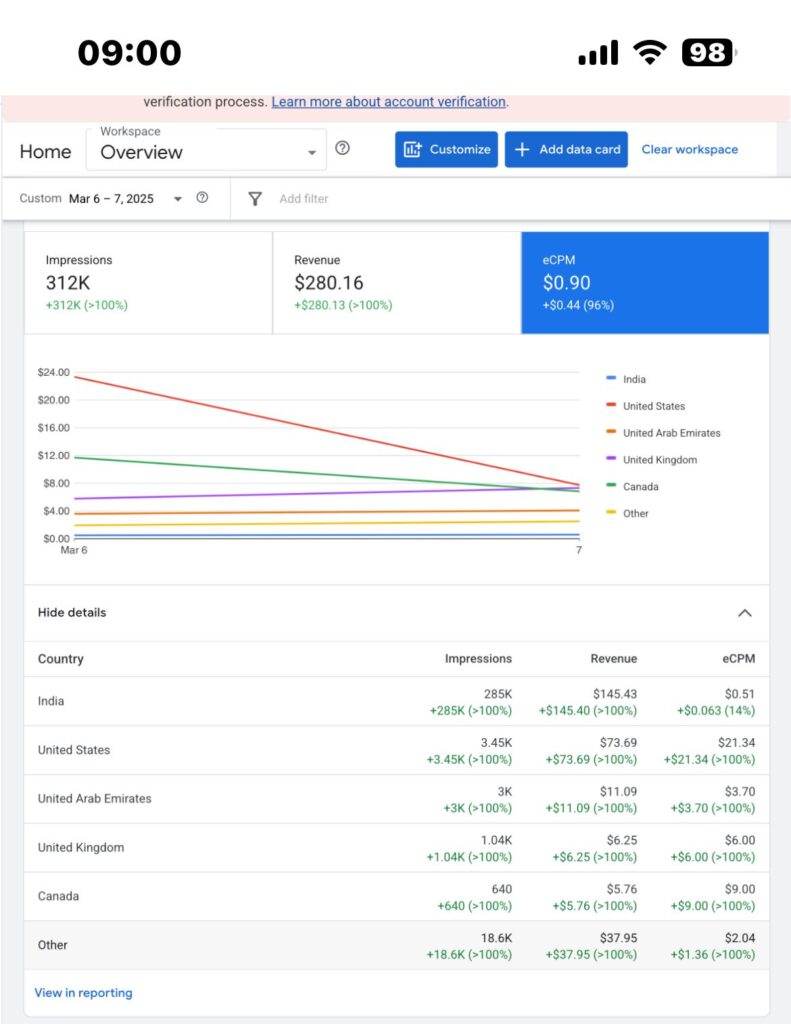Screen dimensions: 791x1024
Task: Select the Impressions metric card
Action: click(x=148, y=283)
